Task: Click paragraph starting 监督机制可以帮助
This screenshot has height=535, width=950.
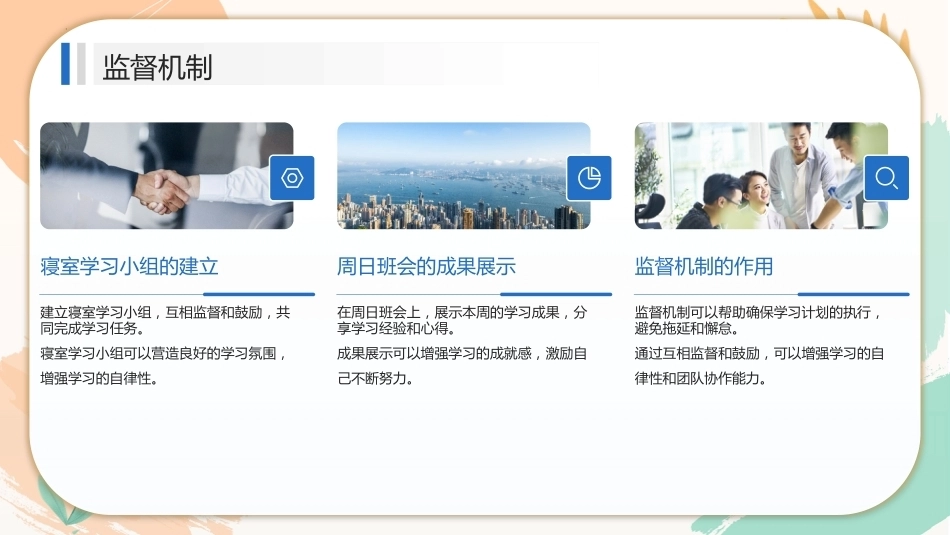Action: pos(758,320)
